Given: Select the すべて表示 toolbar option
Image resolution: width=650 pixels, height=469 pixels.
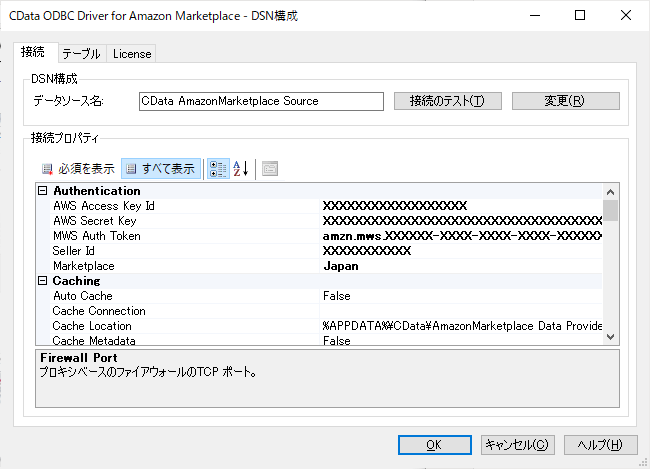Looking at the screenshot, I should [161, 169].
